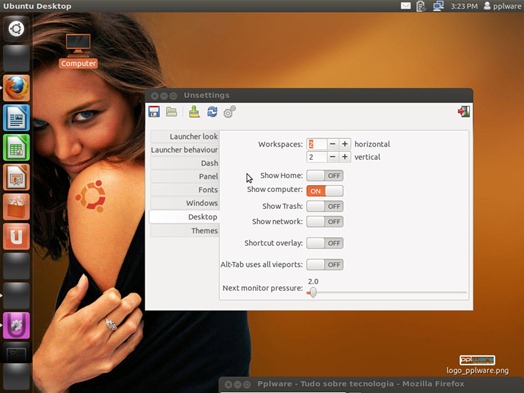This screenshot has height=393, width=524.
Task: Open LibreOffice Calc from launcher
Action: coord(16,147)
